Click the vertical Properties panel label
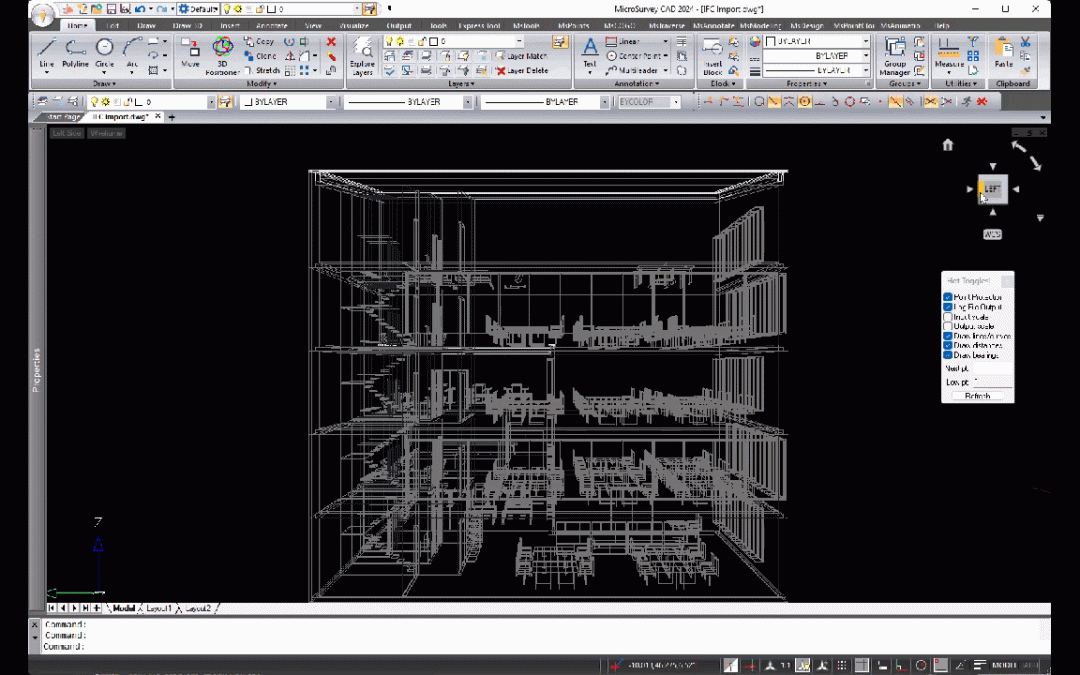 pos(36,370)
